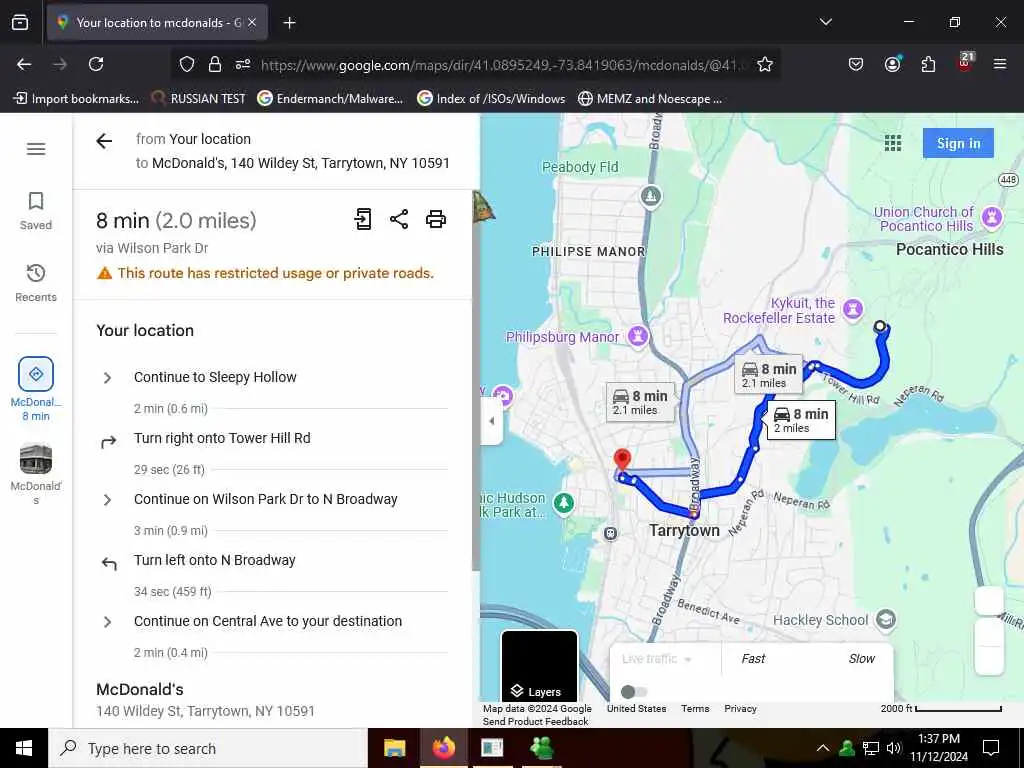The image size is (1024, 768).
Task: Open the site padlock information
Action: pyautogui.click(x=215, y=64)
